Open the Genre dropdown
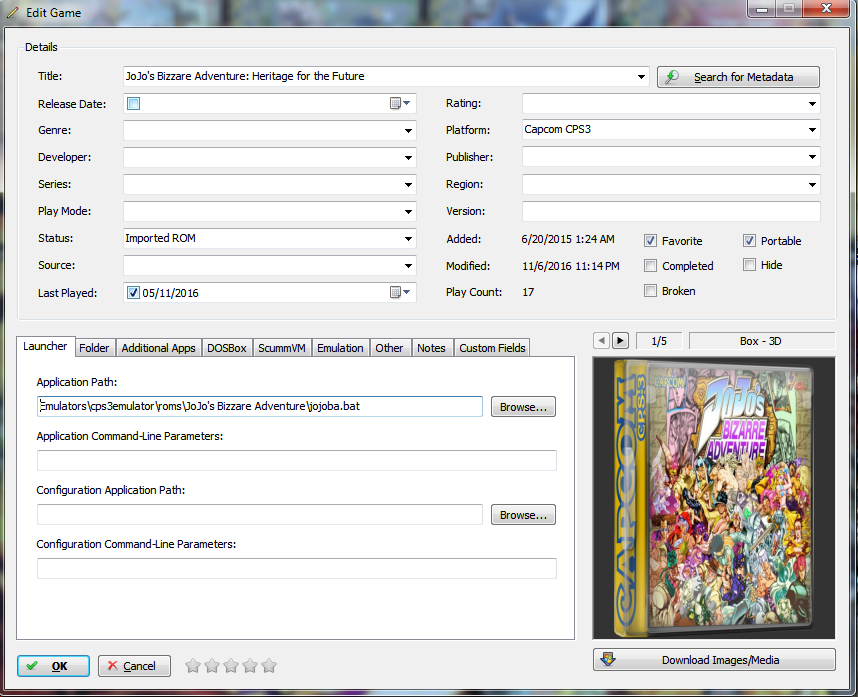 [408, 131]
